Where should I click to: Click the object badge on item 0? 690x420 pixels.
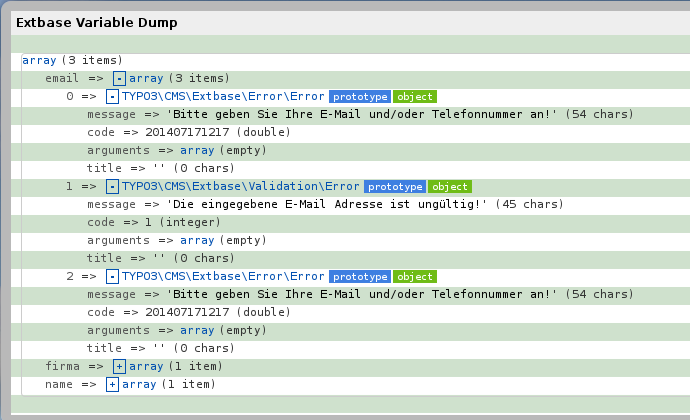(x=415, y=96)
